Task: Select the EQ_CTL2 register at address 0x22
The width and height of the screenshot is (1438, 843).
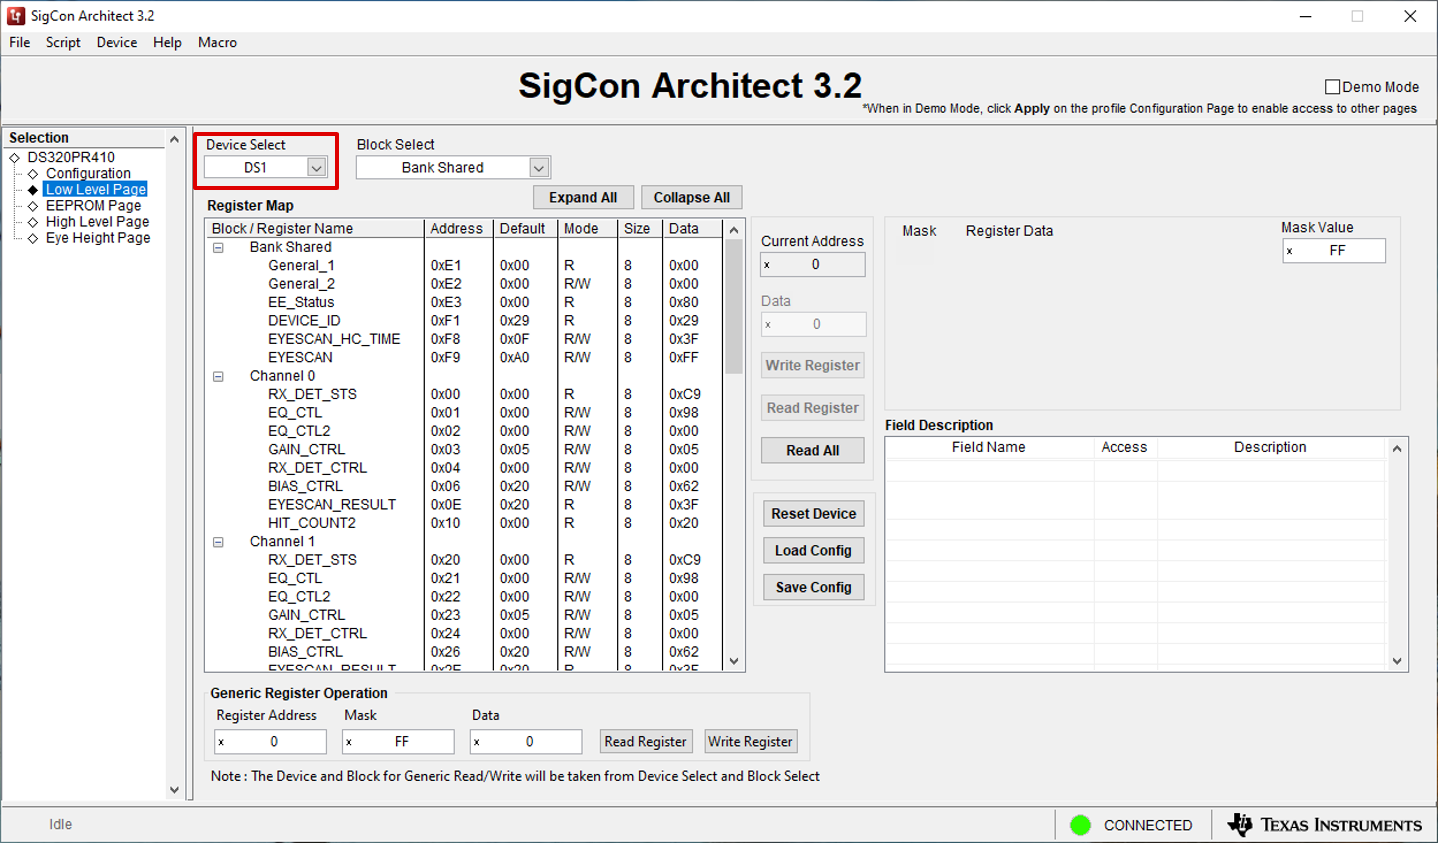Action: click(x=466, y=597)
